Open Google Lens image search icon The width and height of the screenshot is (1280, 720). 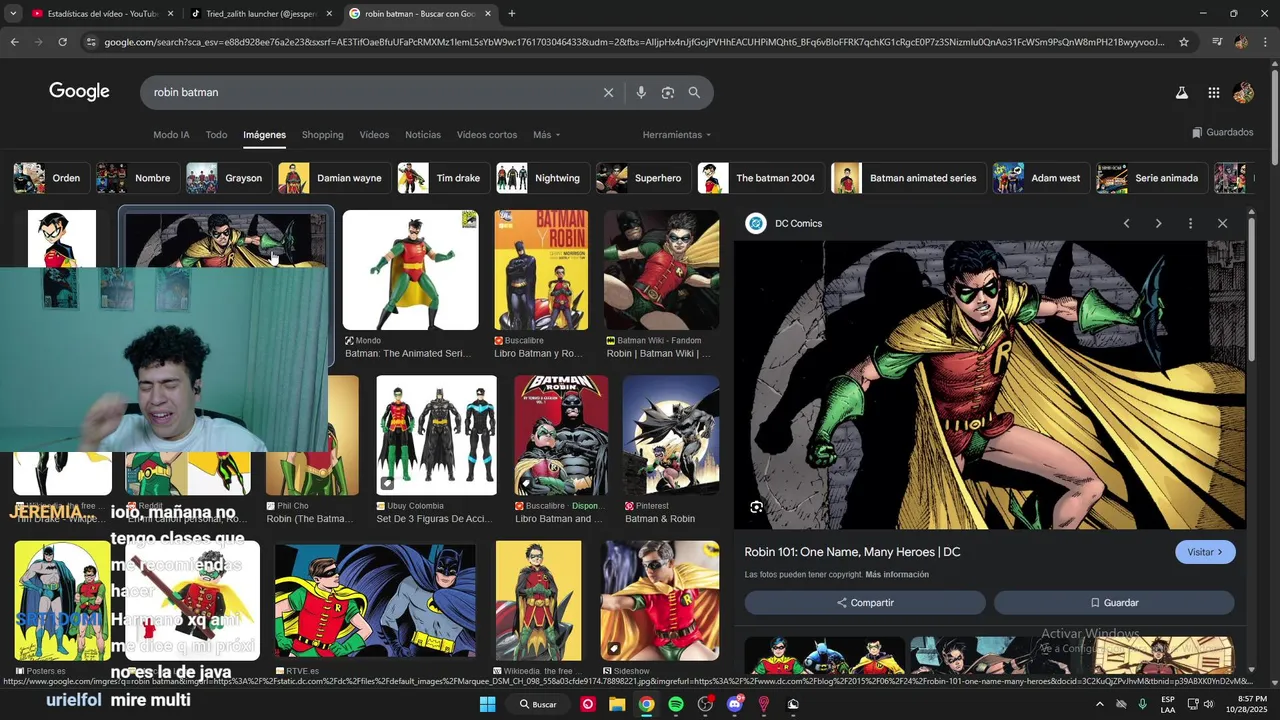tap(667, 92)
